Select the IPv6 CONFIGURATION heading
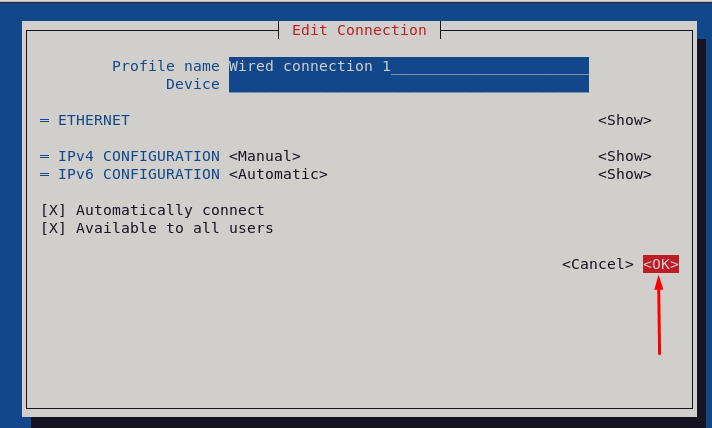The image size is (712, 428). (139, 174)
